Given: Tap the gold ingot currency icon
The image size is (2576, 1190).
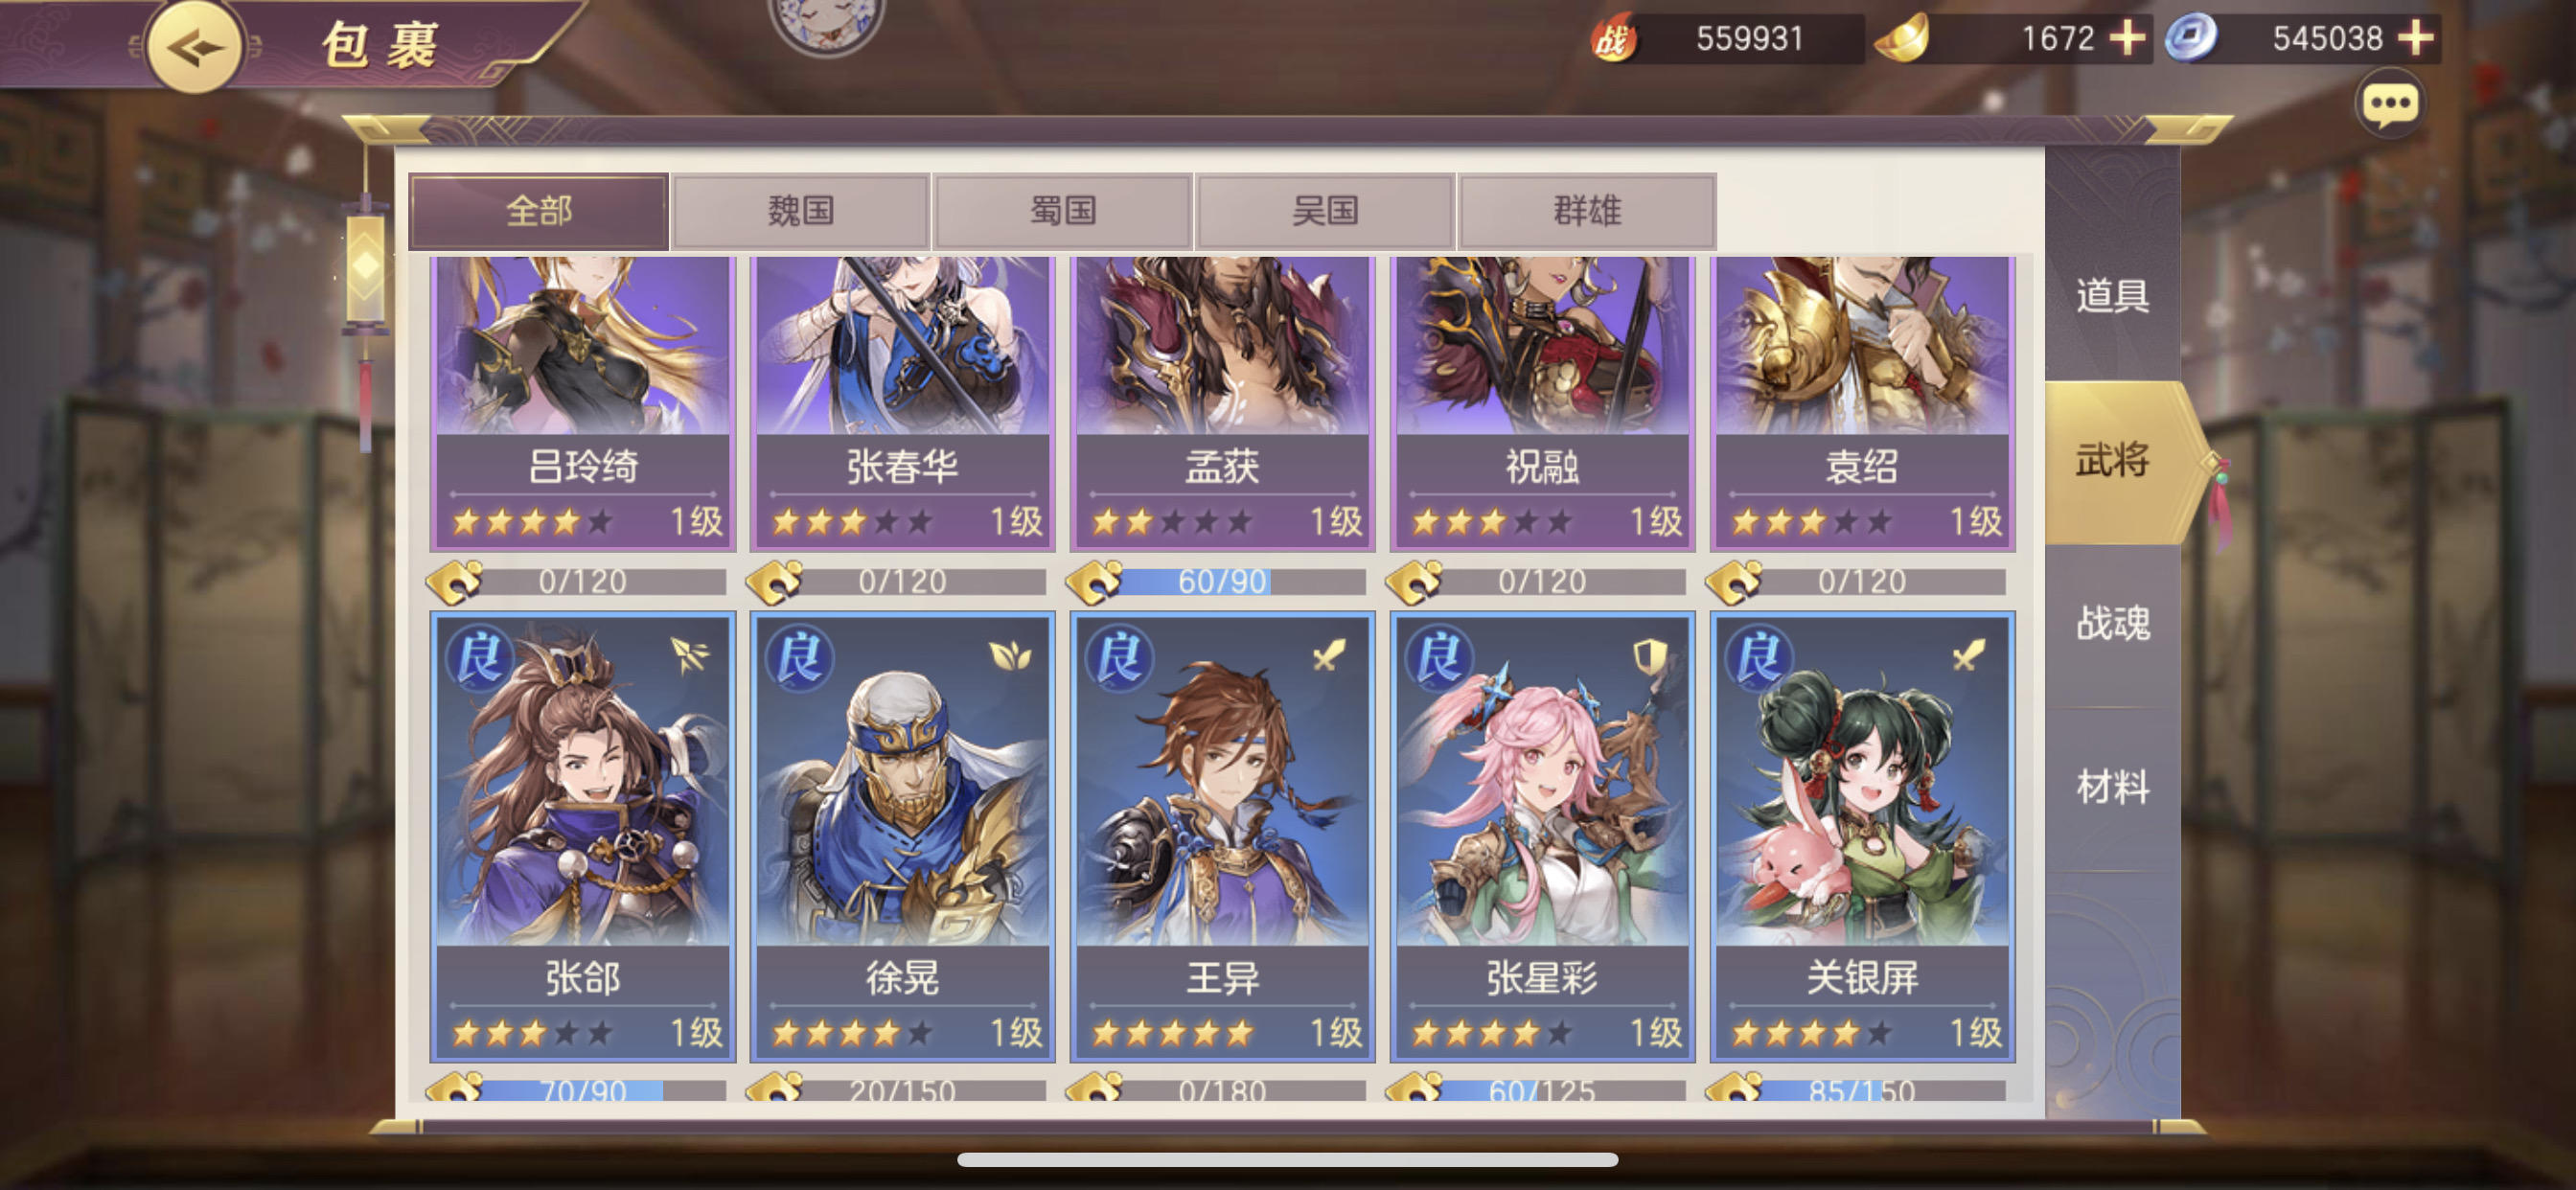Looking at the screenshot, I should tap(1901, 40).
